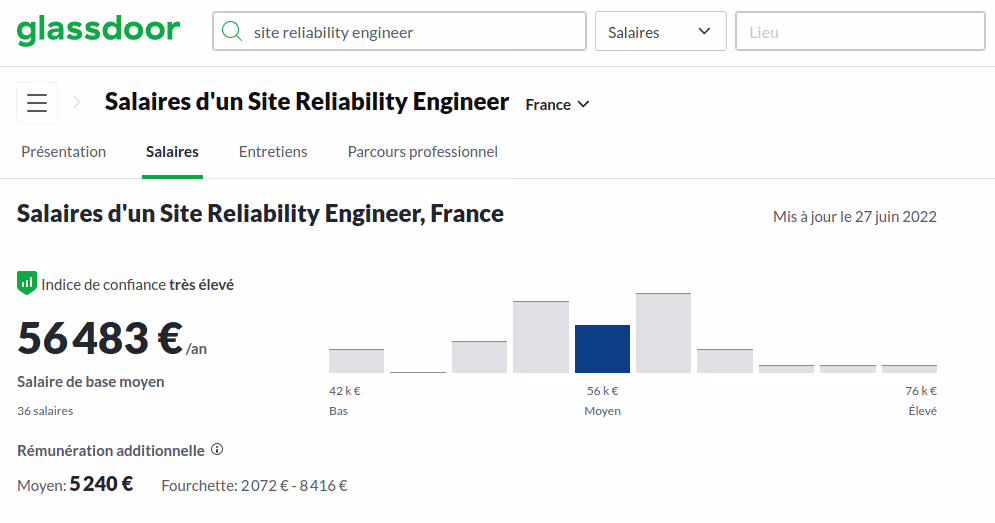Viewport: 995px width, 523px height.
Task: Expand the Salaires category dropdown
Action: click(660, 32)
